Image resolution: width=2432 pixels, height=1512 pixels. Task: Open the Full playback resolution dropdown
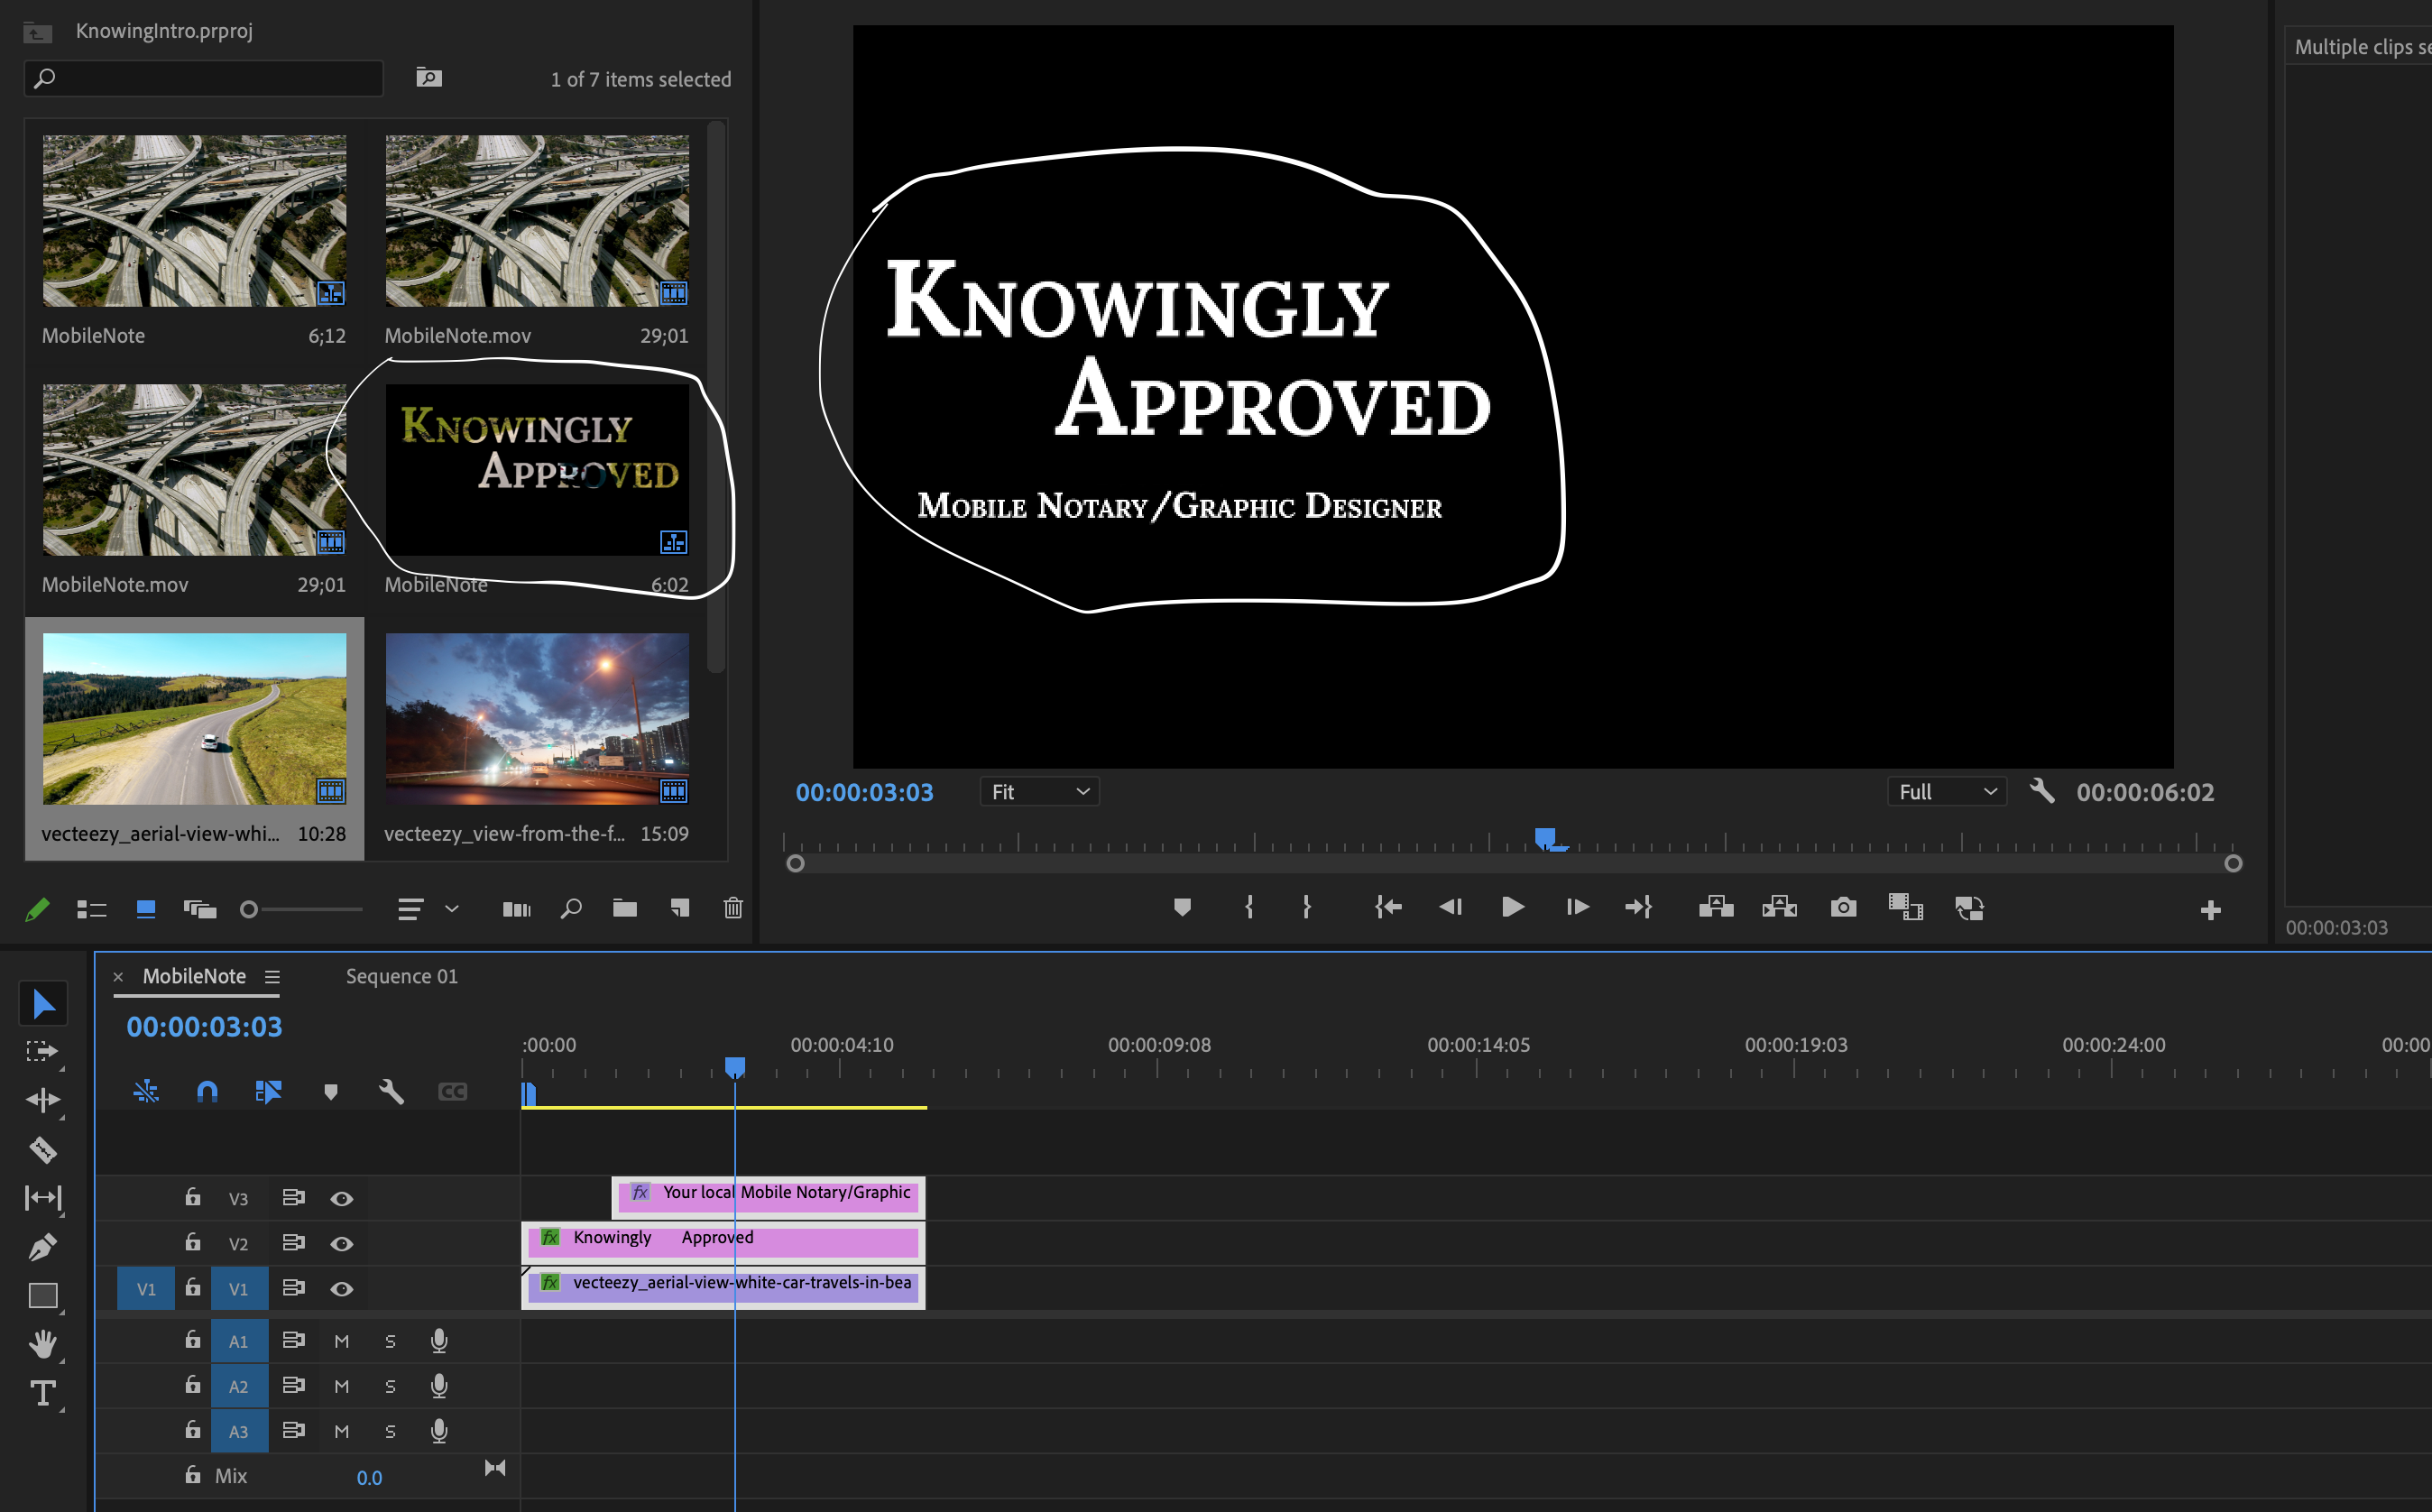[x=1946, y=791]
